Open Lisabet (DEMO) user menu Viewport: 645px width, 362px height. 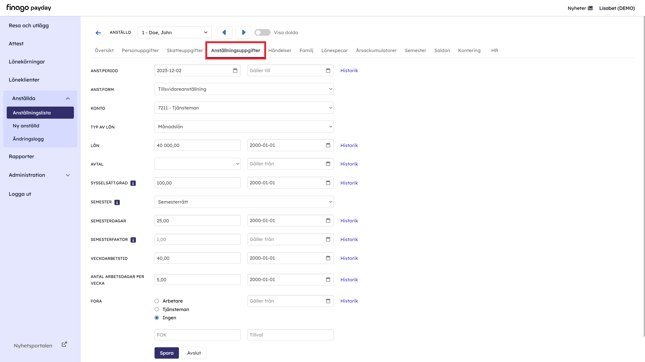coord(617,8)
